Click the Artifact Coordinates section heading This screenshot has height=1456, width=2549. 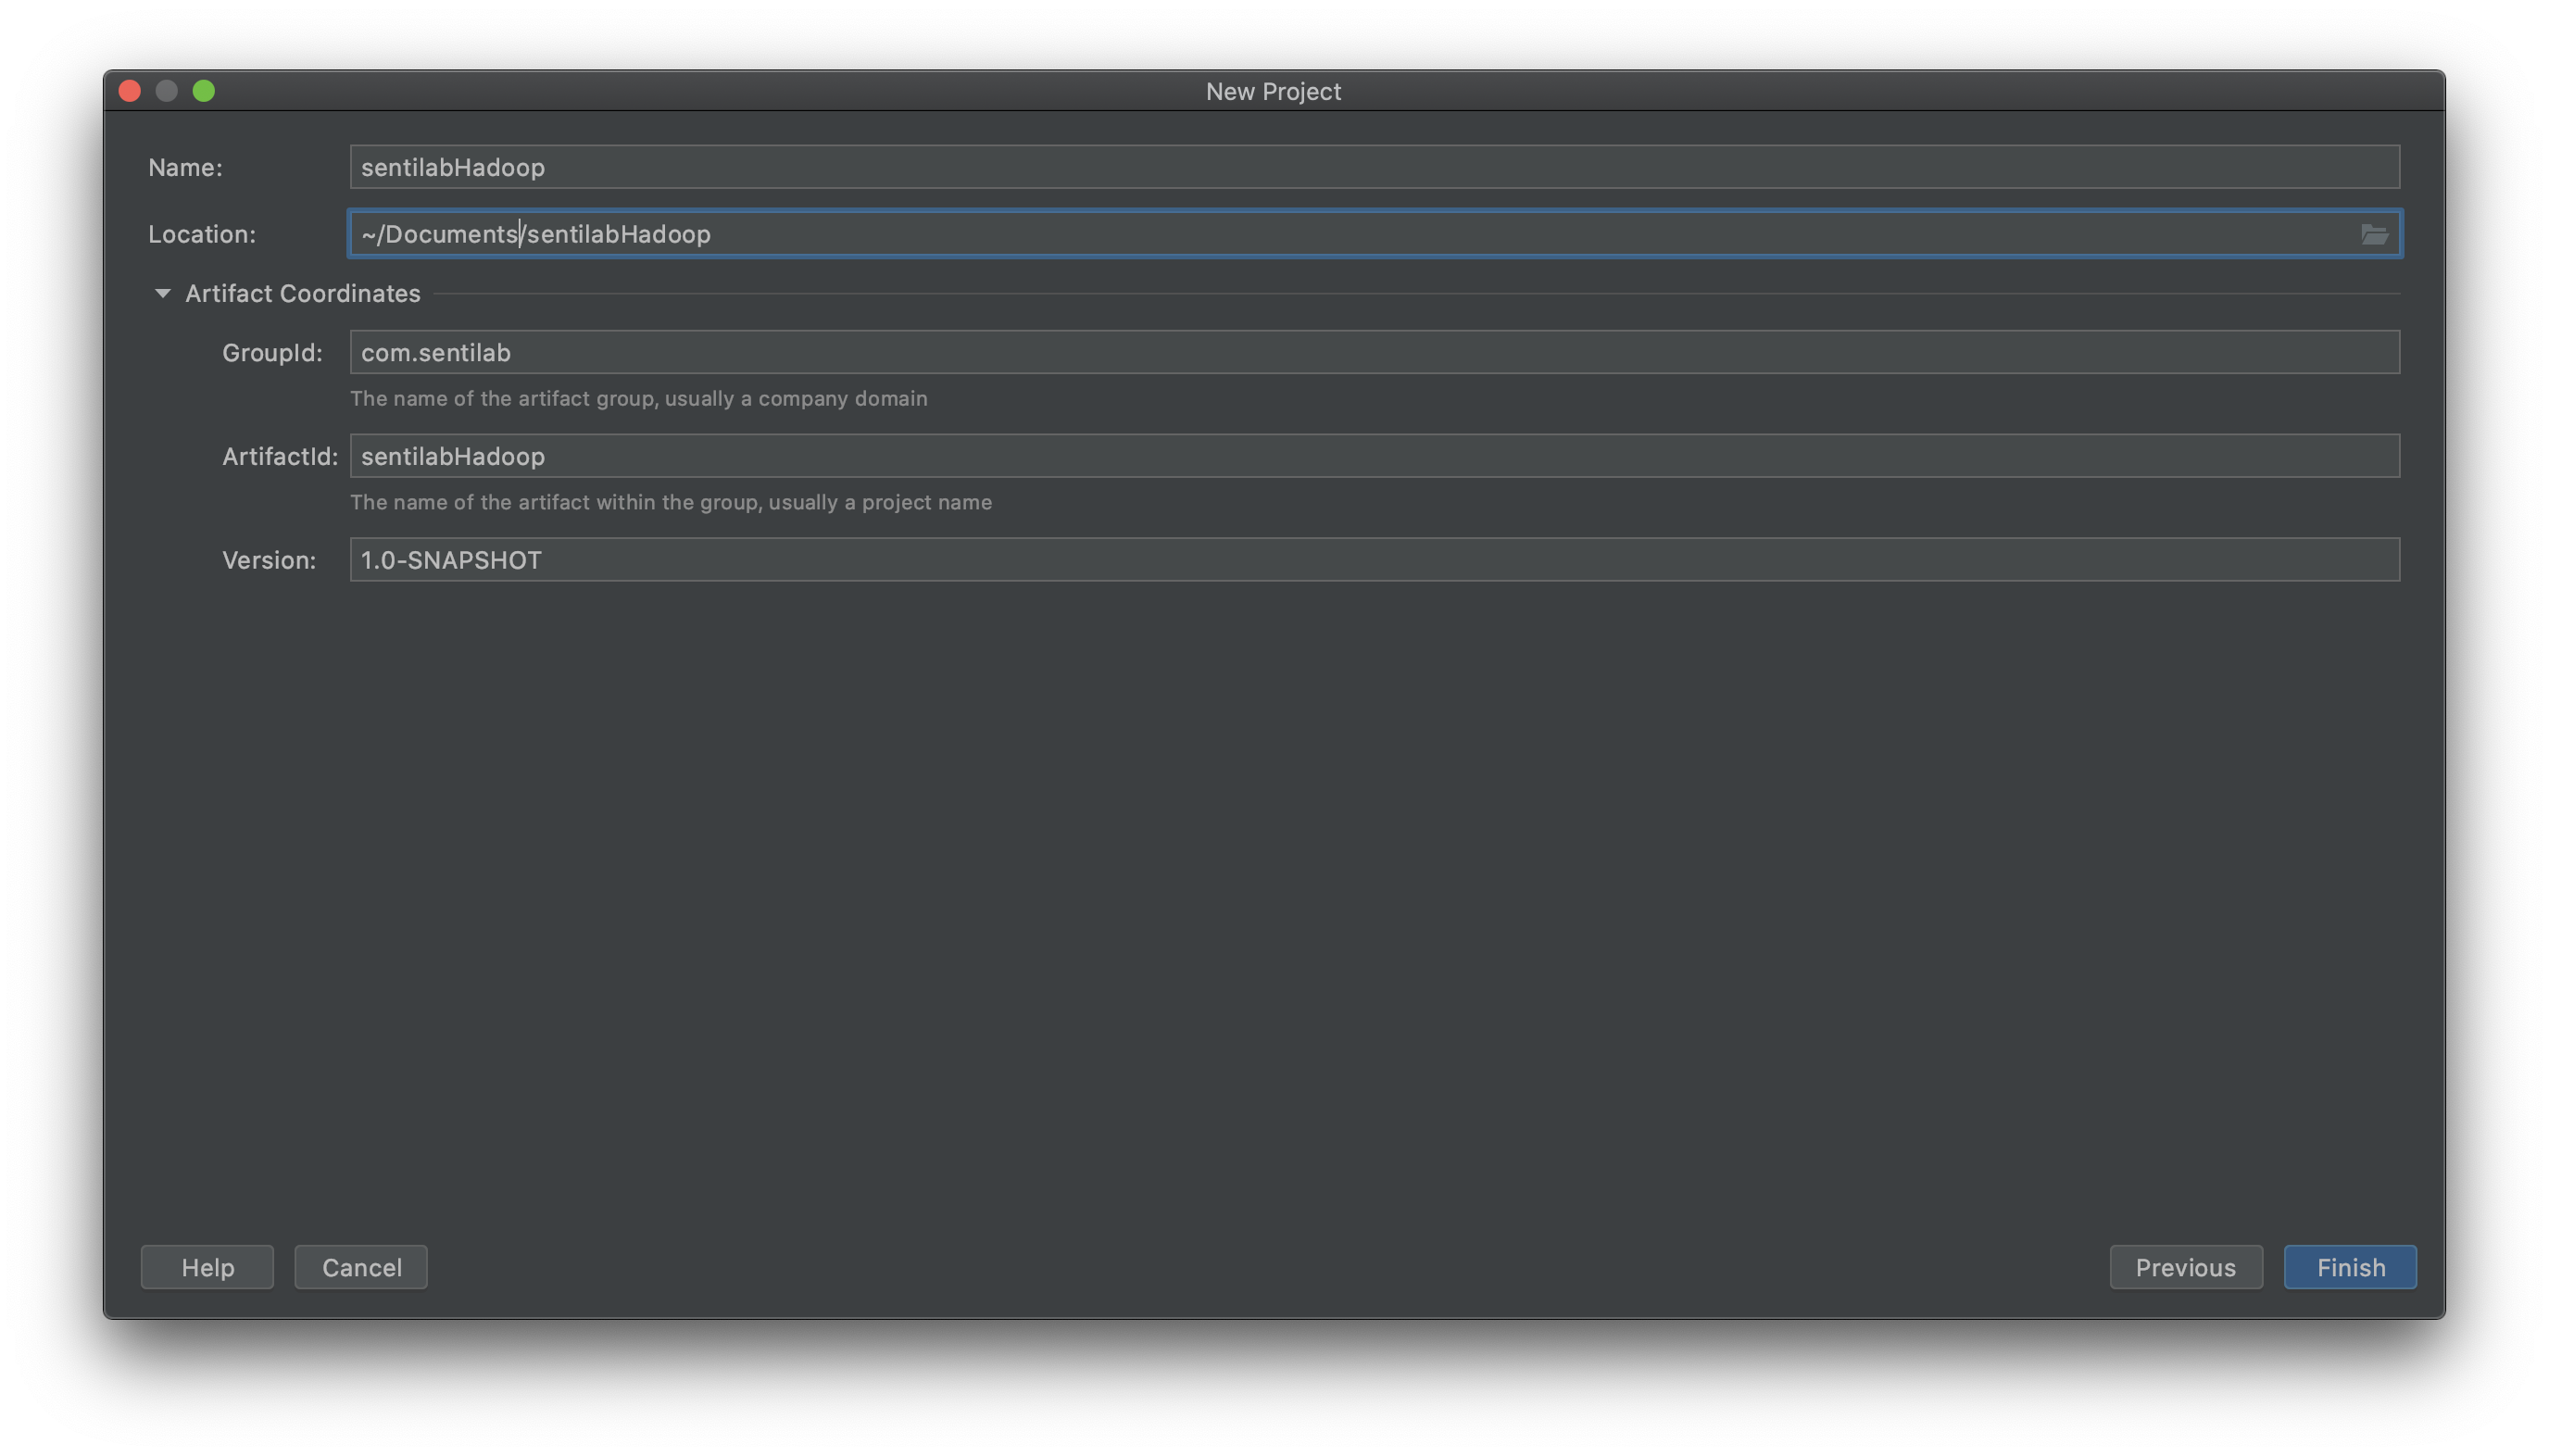pos(302,293)
